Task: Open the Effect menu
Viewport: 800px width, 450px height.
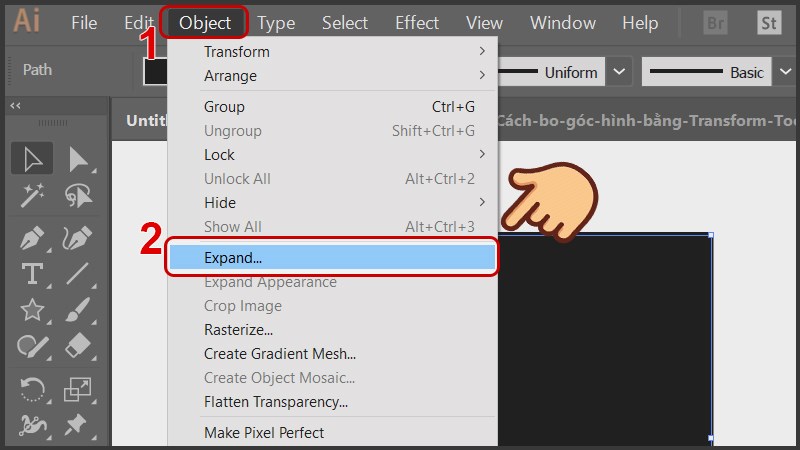Action: click(x=417, y=23)
